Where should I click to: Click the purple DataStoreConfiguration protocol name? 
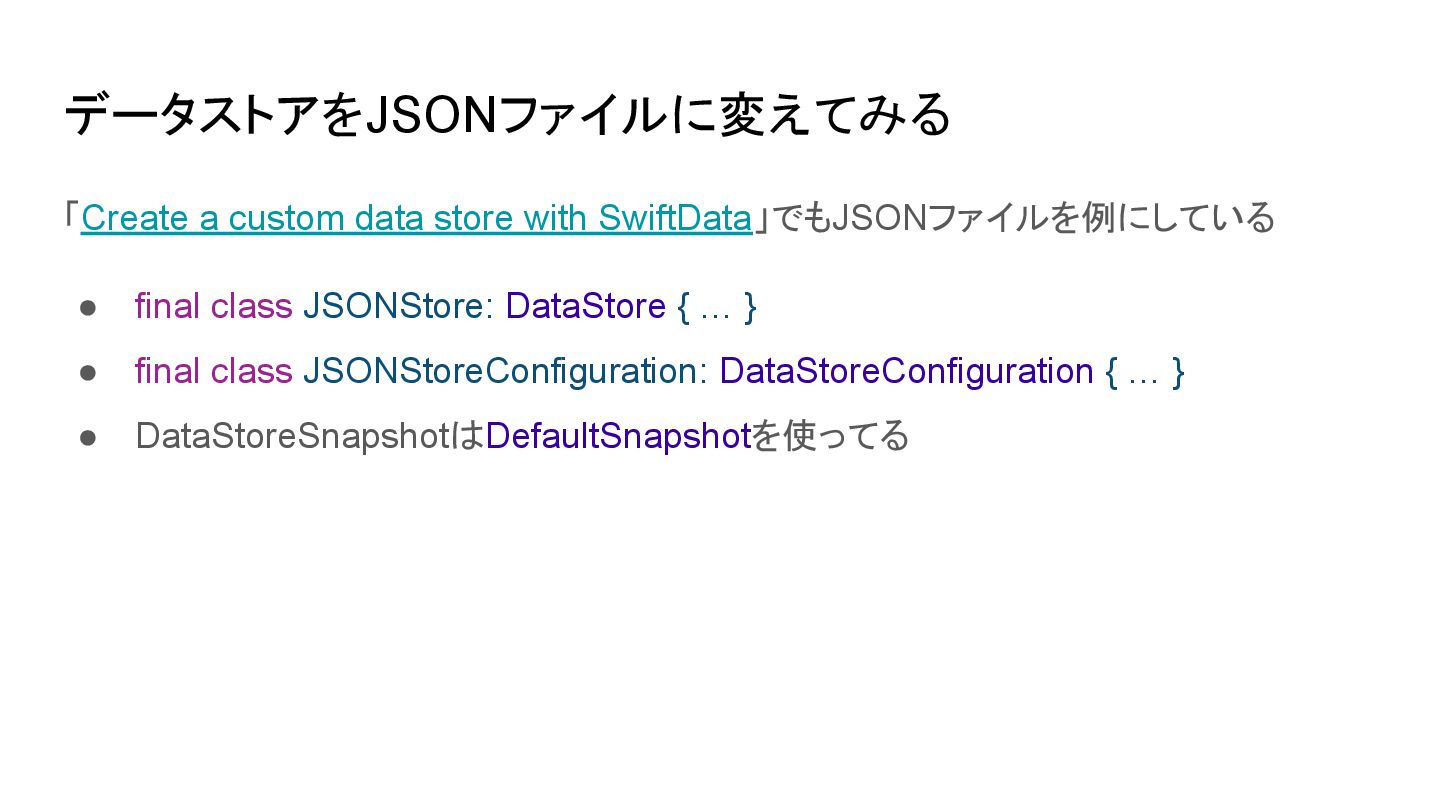pos(906,371)
